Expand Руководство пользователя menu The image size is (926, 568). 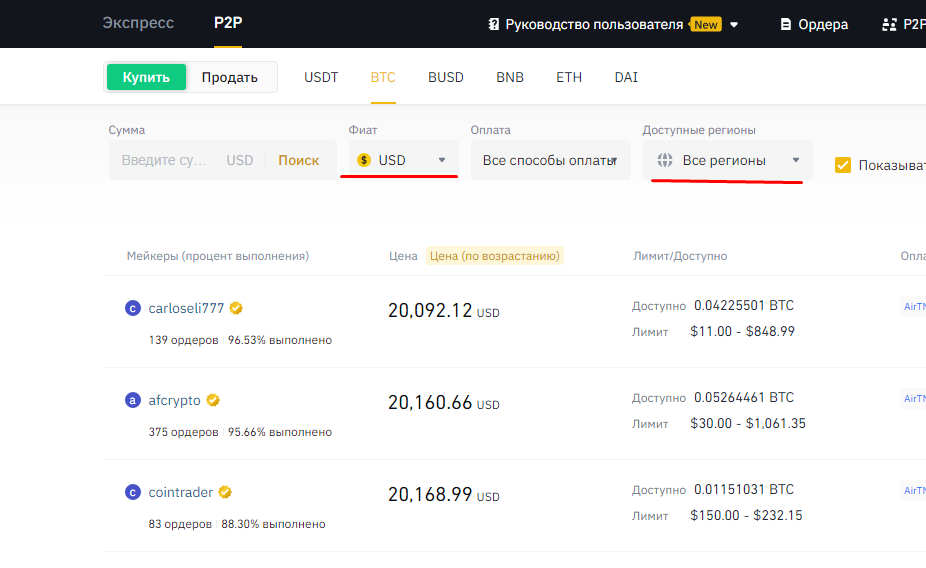[613, 24]
